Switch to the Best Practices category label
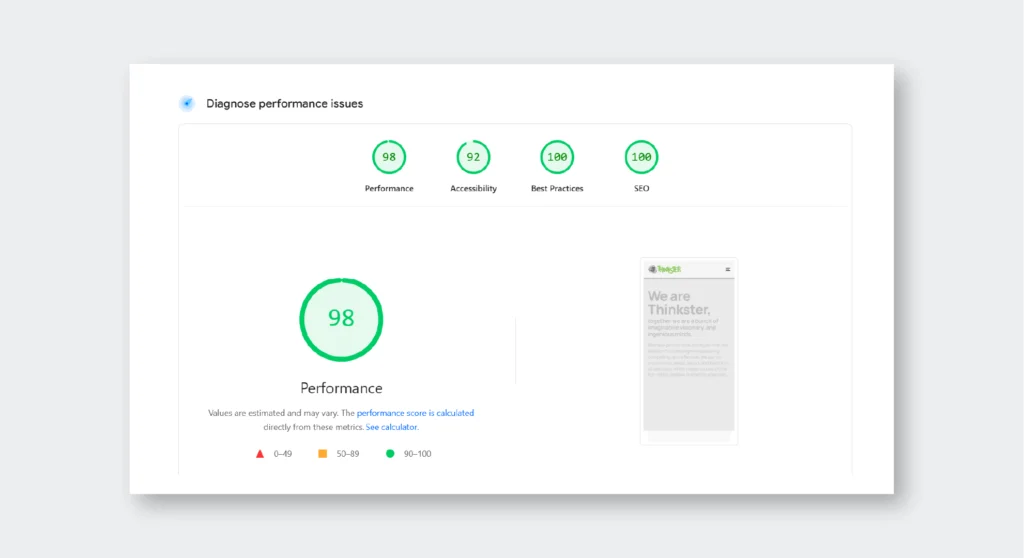The image size is (1024, 558). point(557,189)
